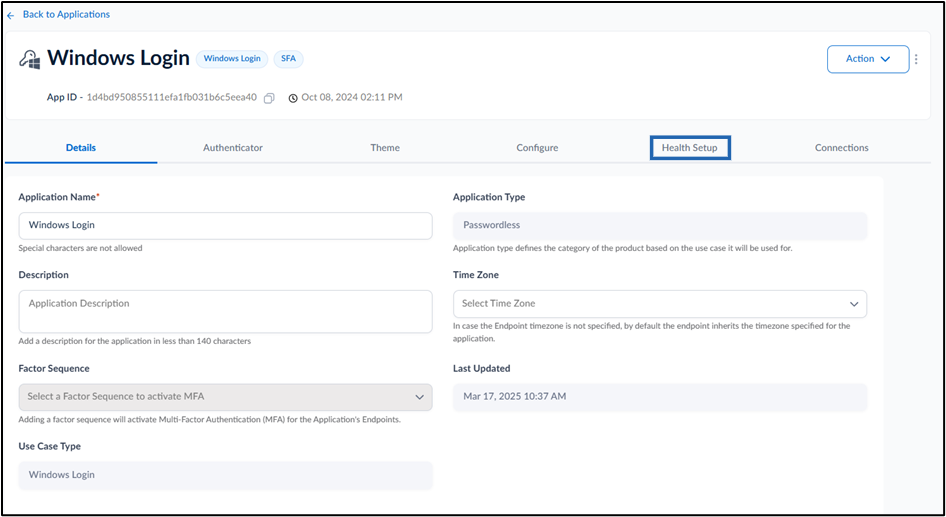Click the Time Zone label

476,275
